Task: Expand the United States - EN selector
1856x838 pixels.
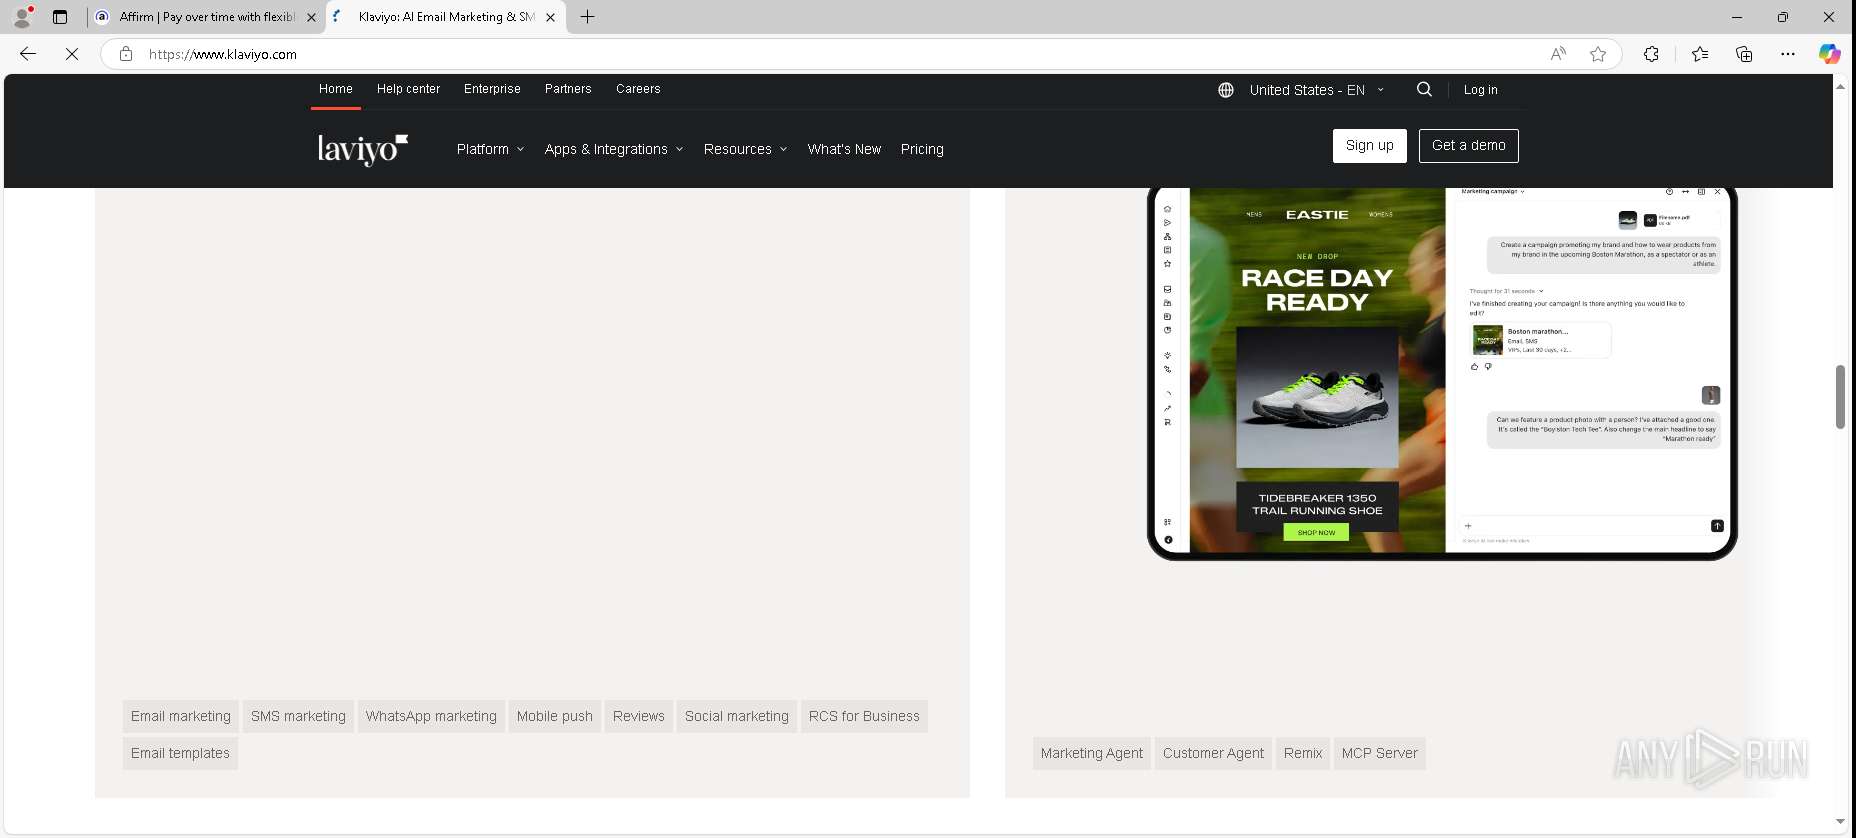Action: (1316, 90)
